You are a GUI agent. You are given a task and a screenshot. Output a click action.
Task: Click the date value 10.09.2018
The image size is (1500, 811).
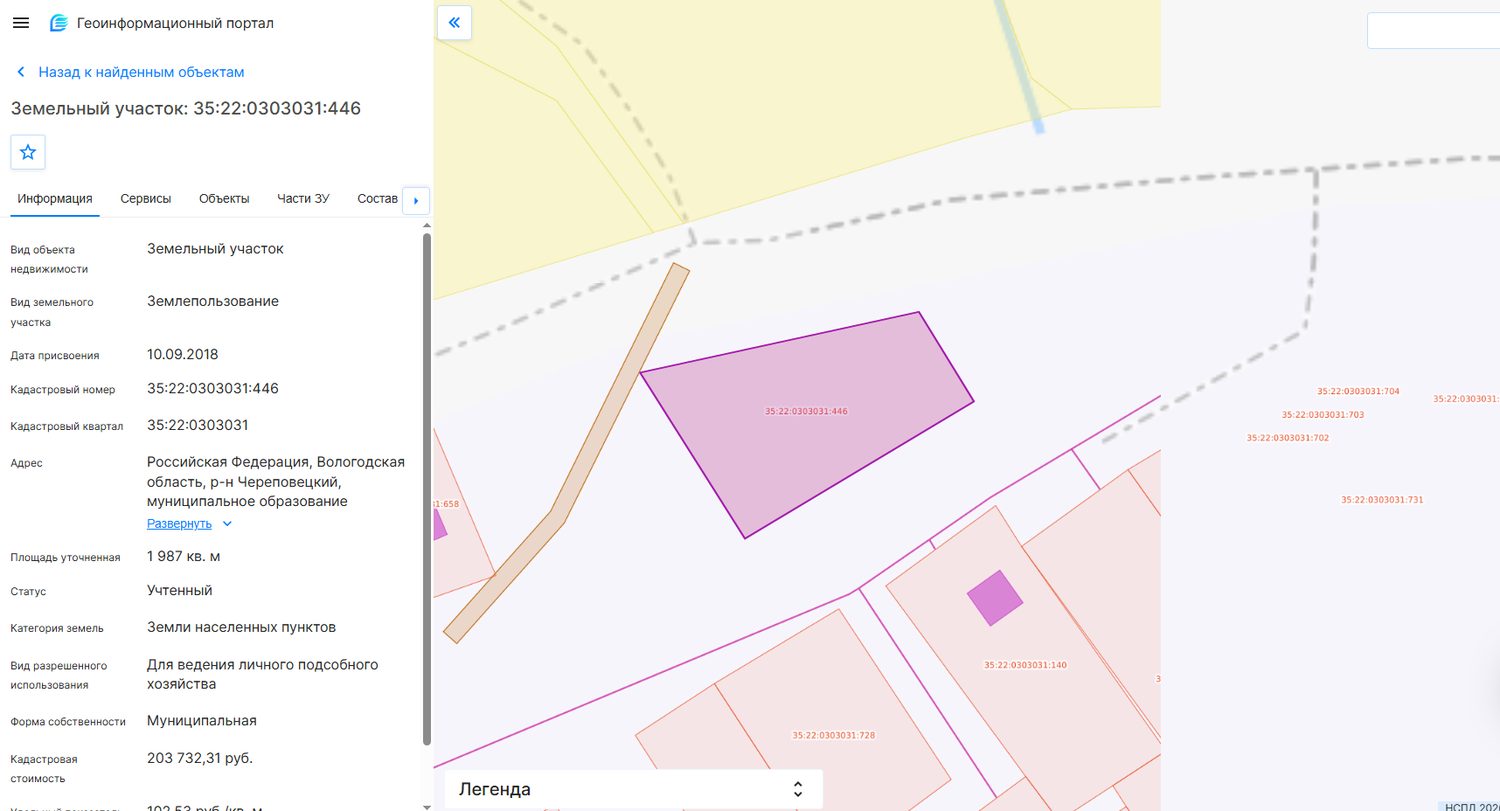(x=182, y=354)
